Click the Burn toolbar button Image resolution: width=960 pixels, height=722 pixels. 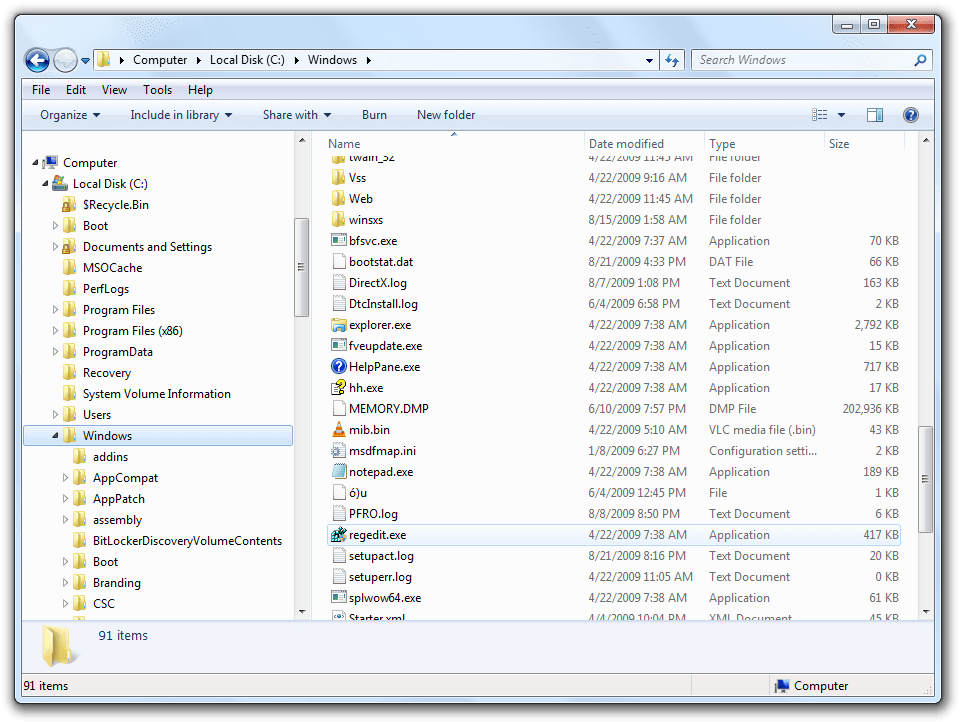(374, 114)
